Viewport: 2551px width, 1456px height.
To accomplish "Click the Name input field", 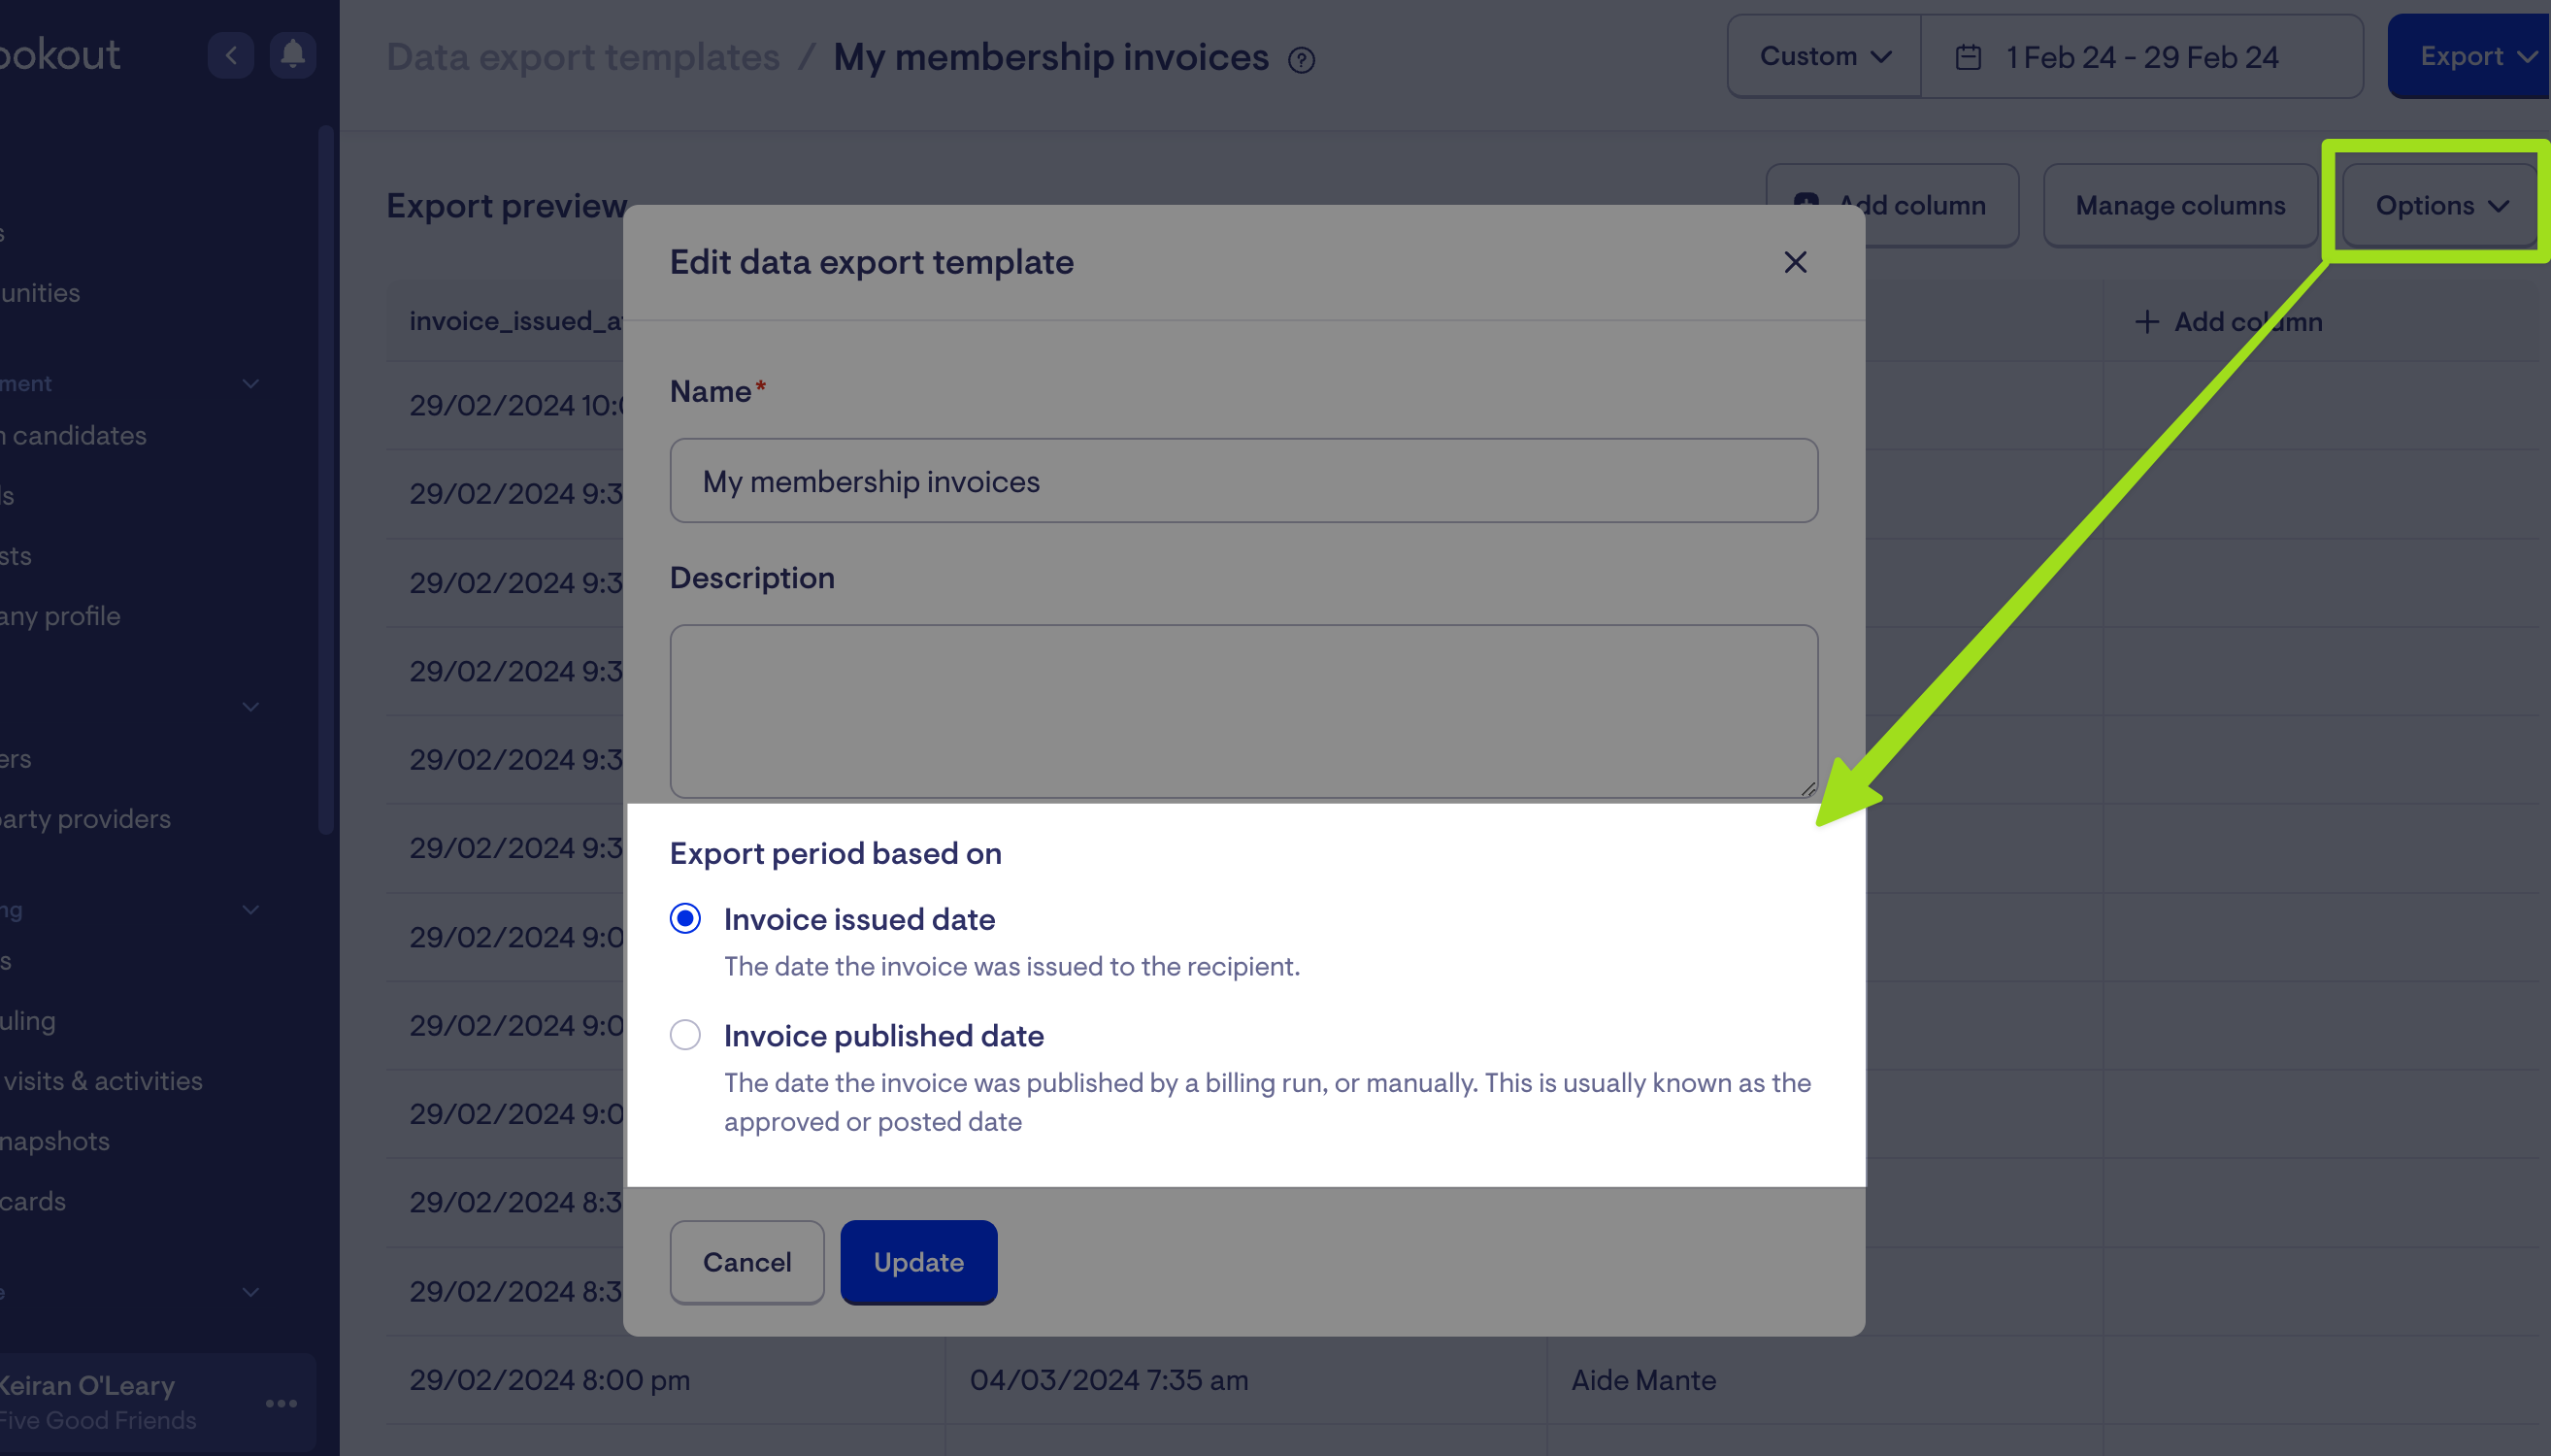I will pos(1243,480).
